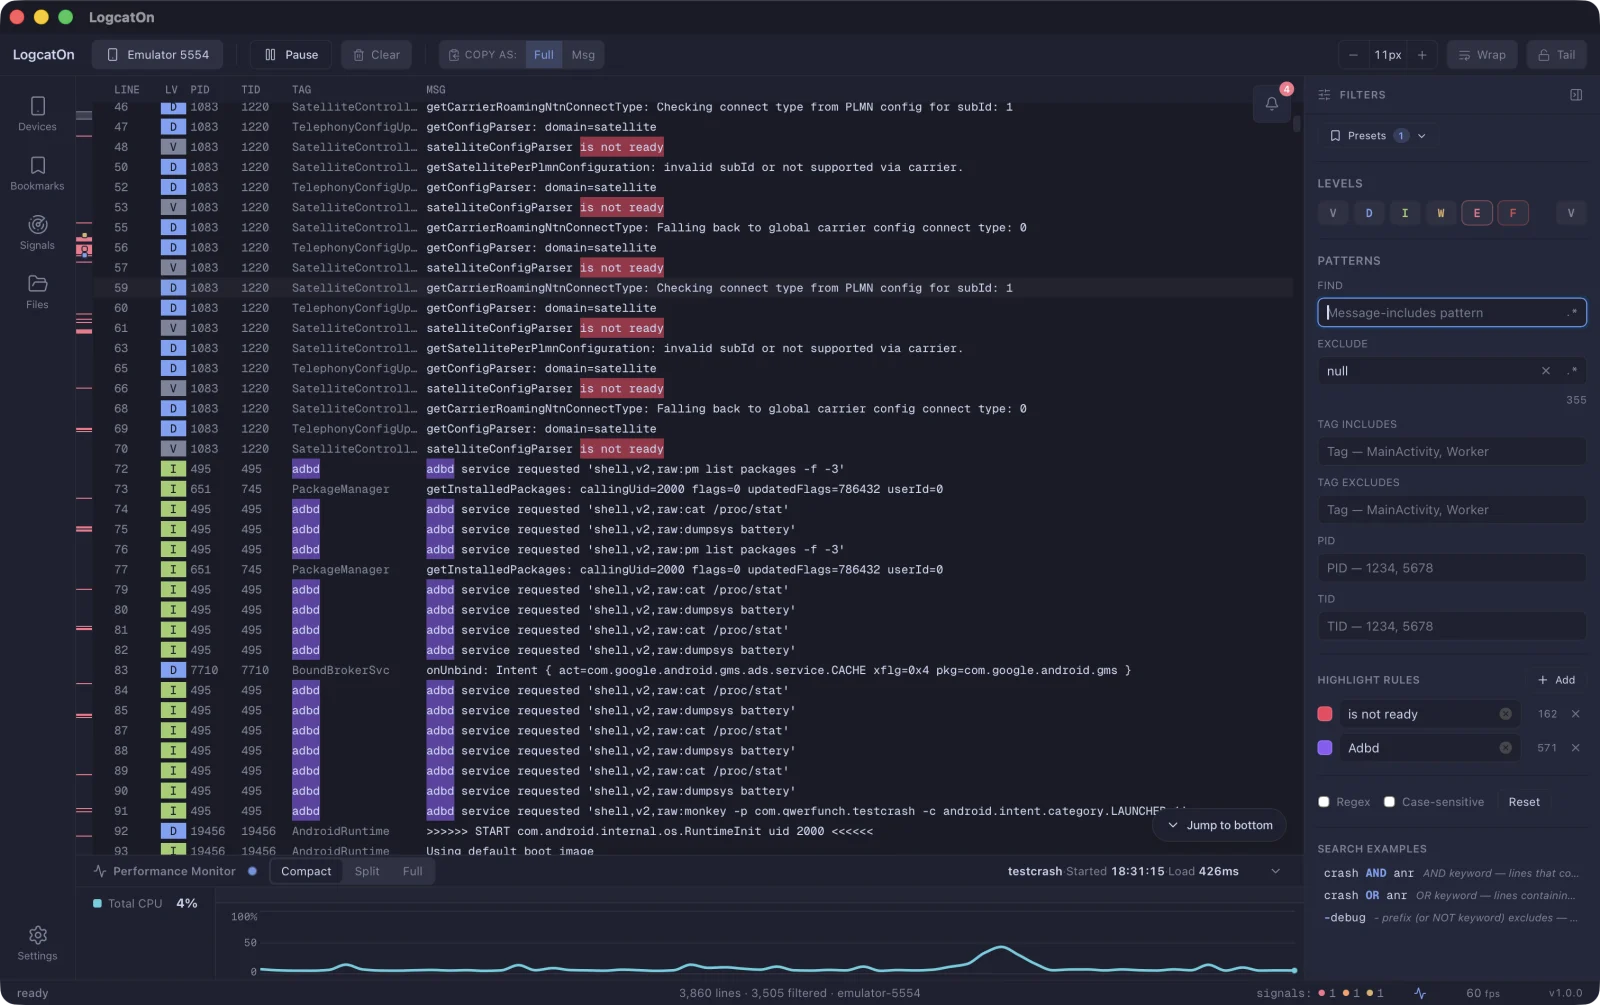Remove the 'is not ready' highlight rule

[1576, 714]
